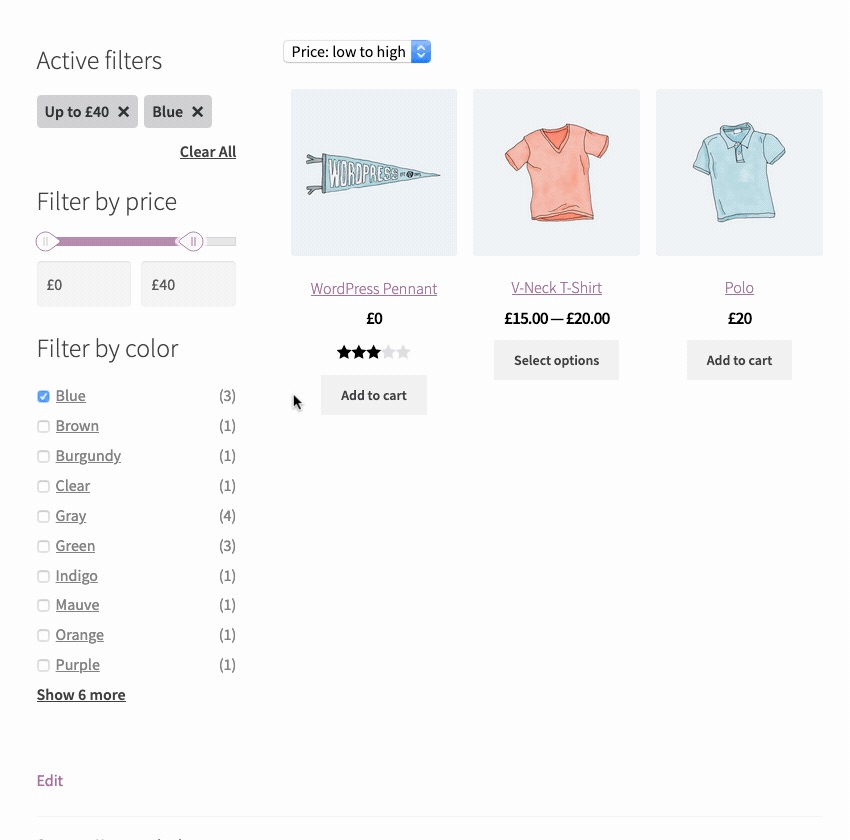
Task: Expand color list with 'Show 6 more'
Action: click(81, 695)
